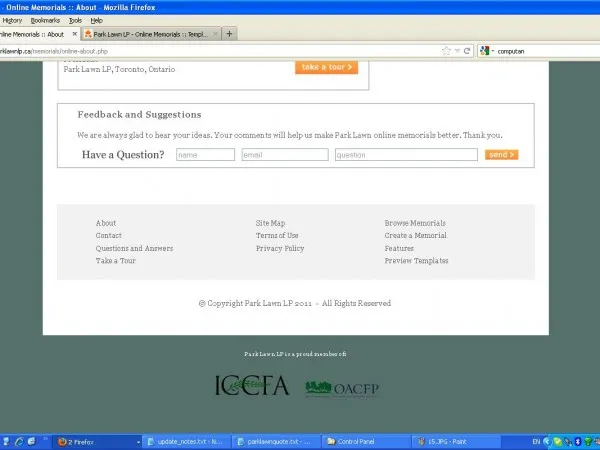
Task: Click the Google search engine icon
Action: (484, 50)
